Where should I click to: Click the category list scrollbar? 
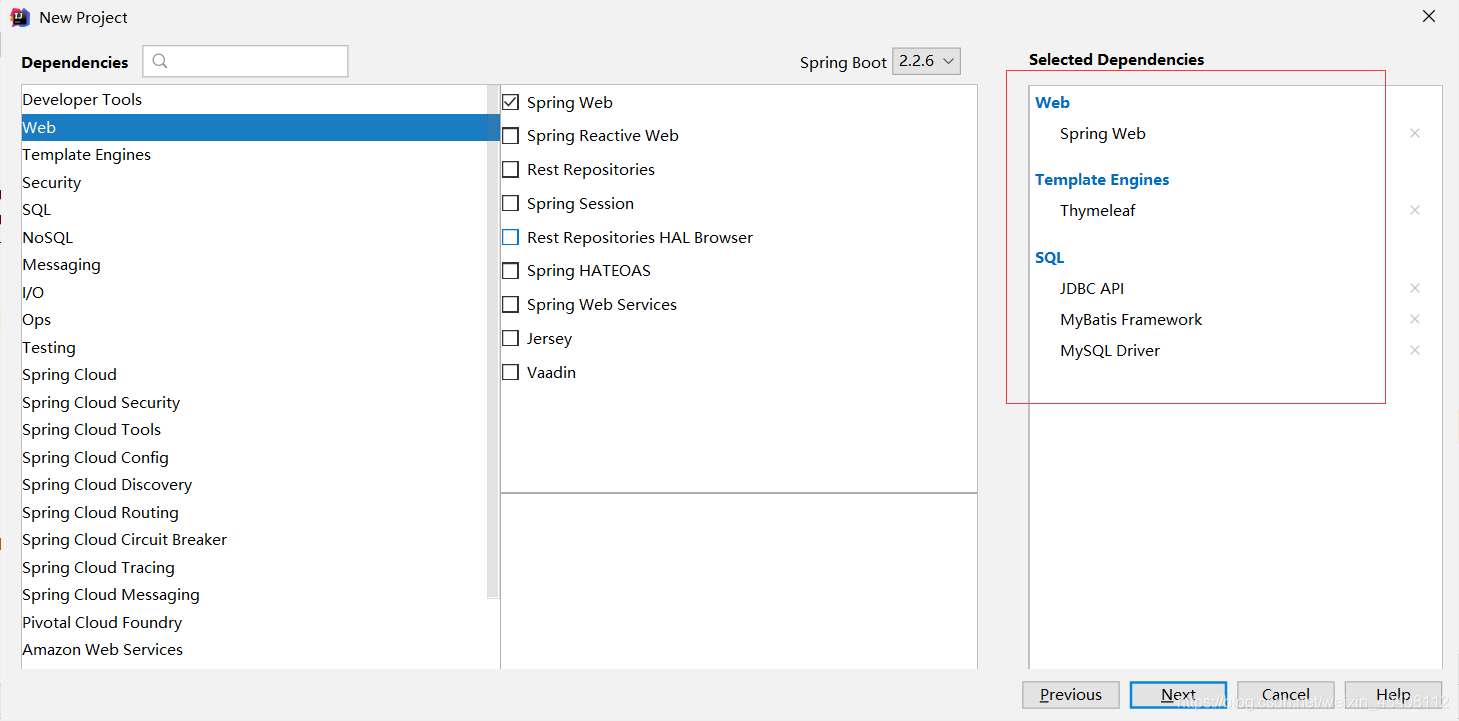(493, 342)
